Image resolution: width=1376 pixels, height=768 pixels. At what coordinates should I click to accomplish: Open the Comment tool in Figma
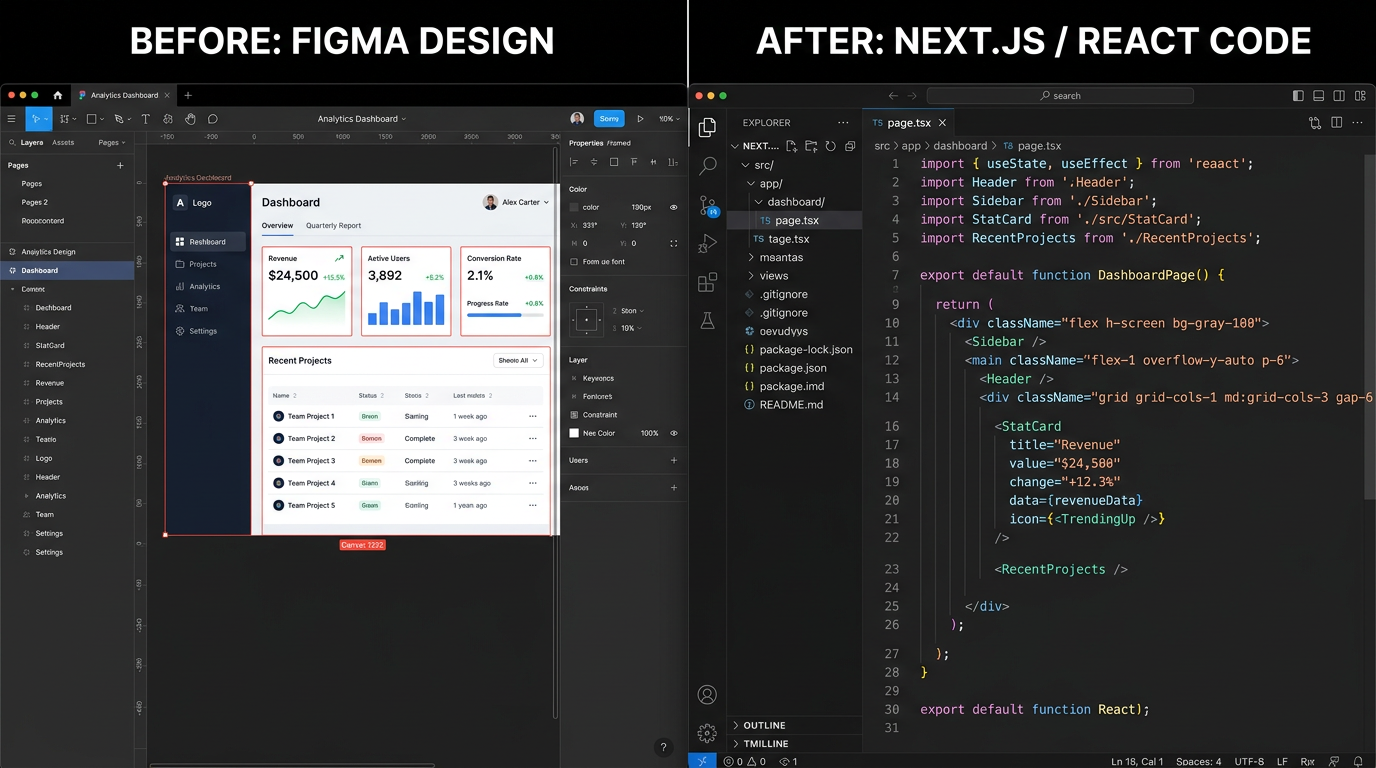212,119
